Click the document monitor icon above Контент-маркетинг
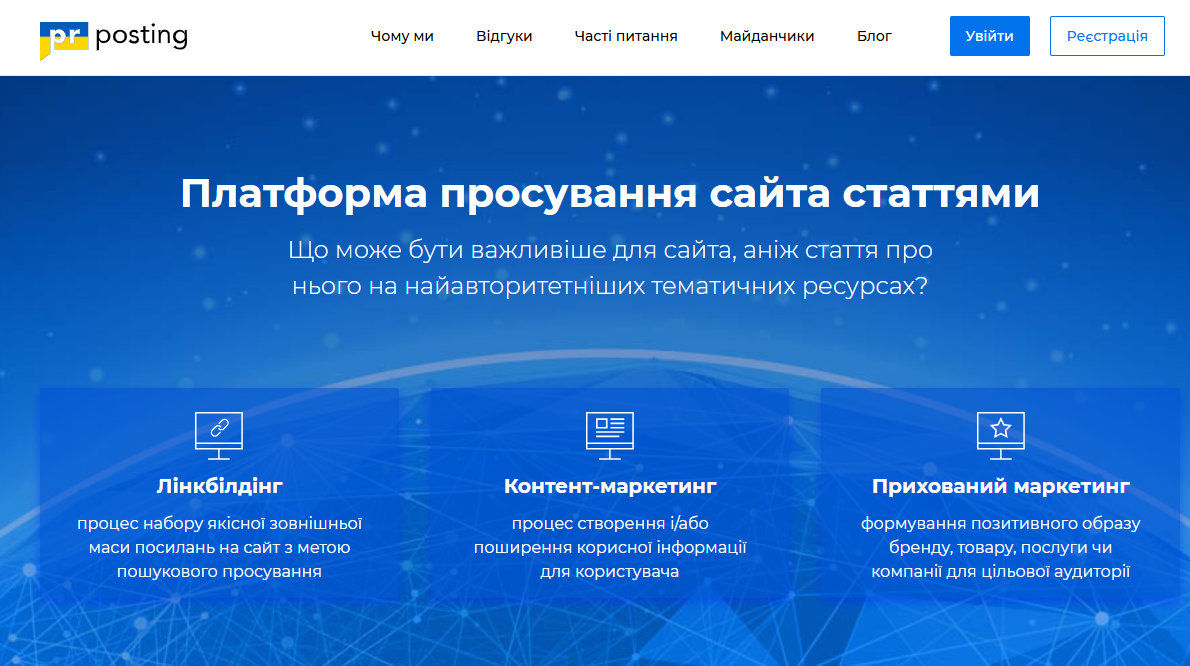Screen dimensions: 1190x666 [x=609, y=434]
